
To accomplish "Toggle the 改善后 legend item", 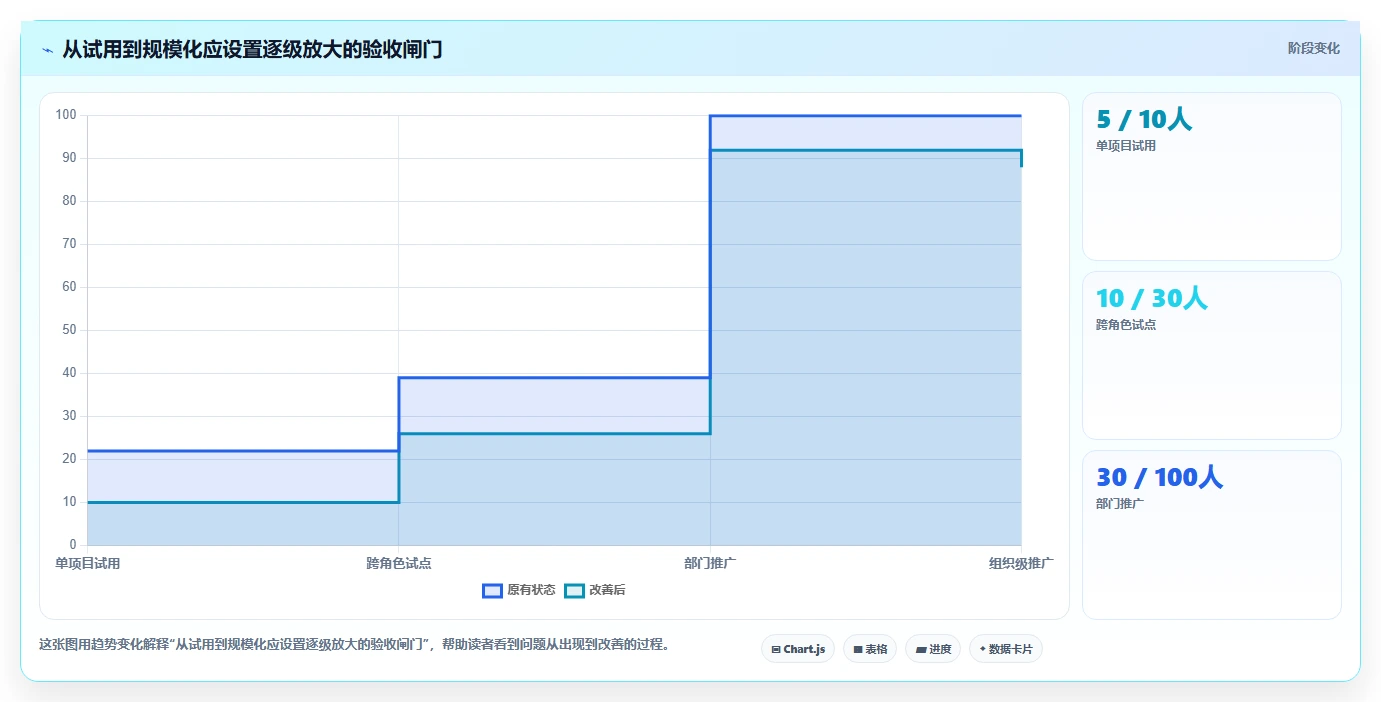I will [x=595, y=590].
